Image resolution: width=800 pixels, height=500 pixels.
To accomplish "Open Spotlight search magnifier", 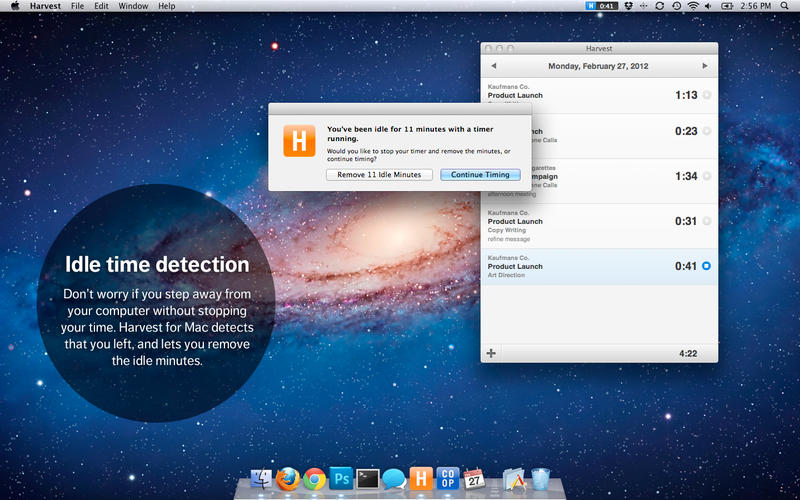I will [784, 6].
